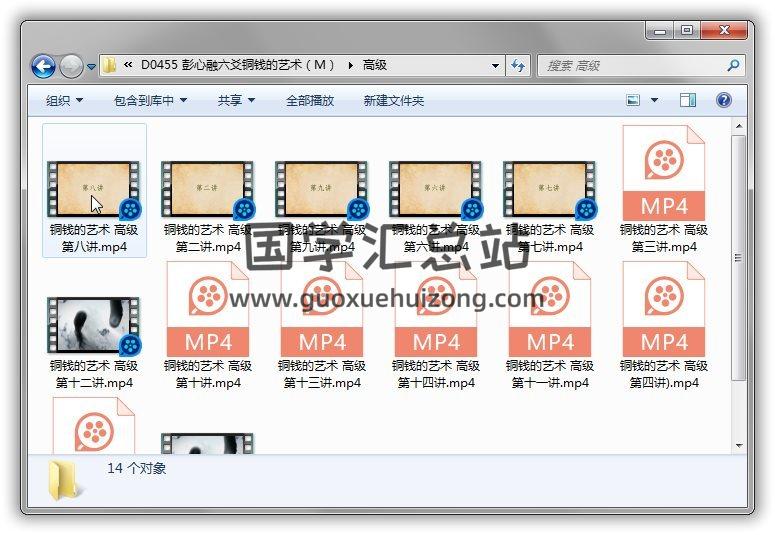Click the 新建文件夹 button
Viewport: 775px width, 535px height.
coord(394,101)
